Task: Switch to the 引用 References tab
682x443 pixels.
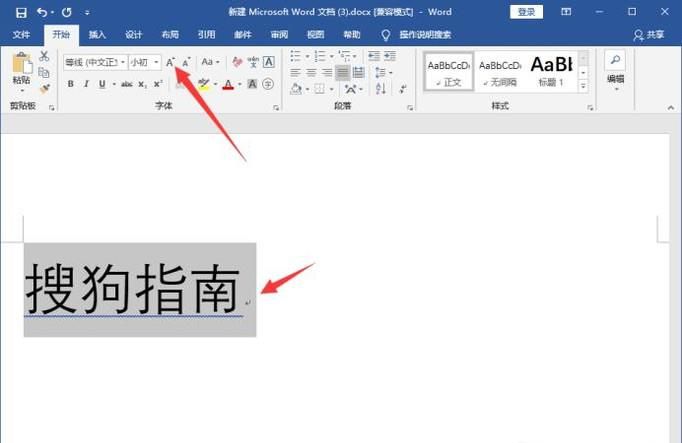Action: point(207,34)
